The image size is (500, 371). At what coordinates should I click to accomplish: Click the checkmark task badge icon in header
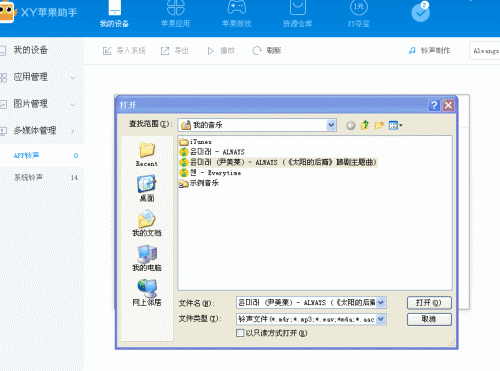tap(420, 13)
